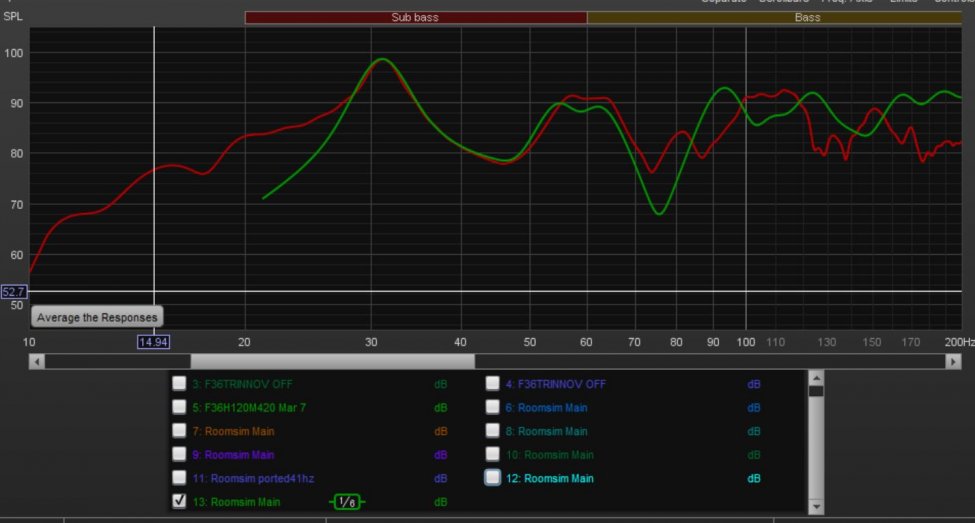Screen dimensions: 975x523
Task: Click the 14.94 Hz cursor frequency label
Action: click(153, 342)
